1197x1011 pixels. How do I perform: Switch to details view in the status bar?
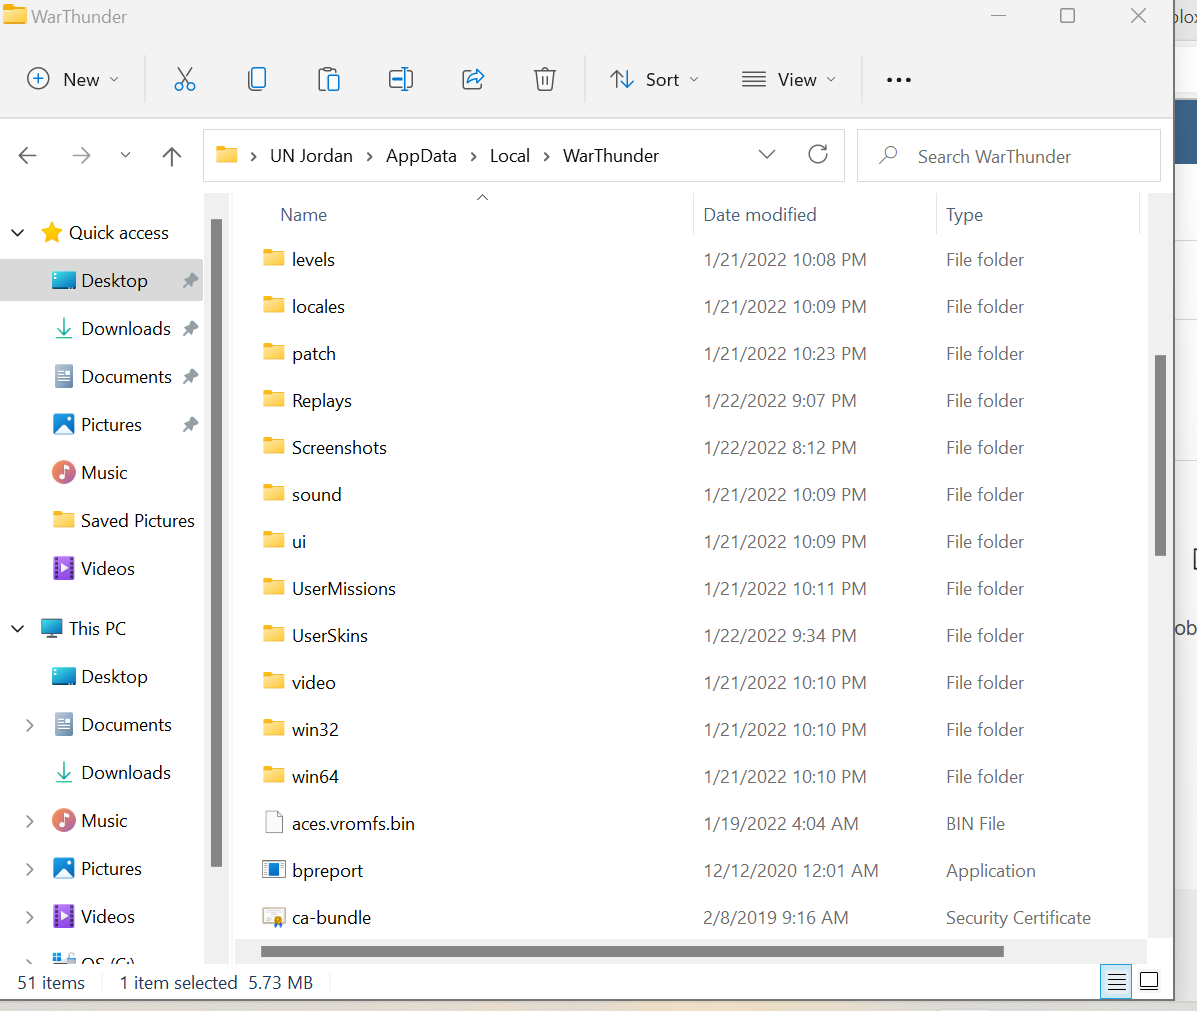pos(1116,981)
